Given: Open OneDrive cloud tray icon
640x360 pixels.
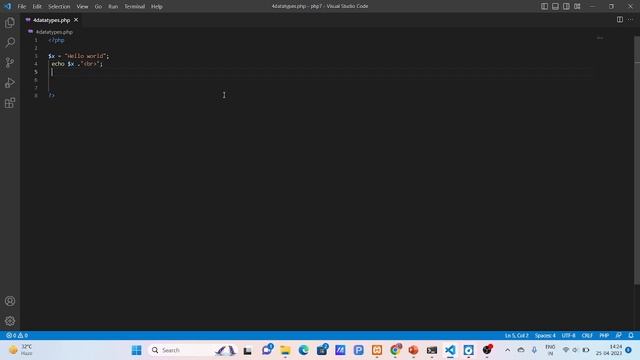Looking at the screenshot, I should point(521,350).
